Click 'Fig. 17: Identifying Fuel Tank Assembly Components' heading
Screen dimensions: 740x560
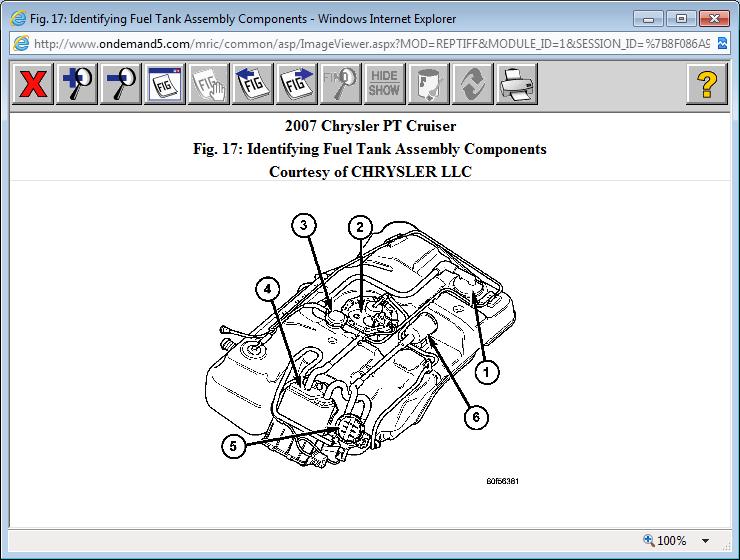tap(370, 149)
